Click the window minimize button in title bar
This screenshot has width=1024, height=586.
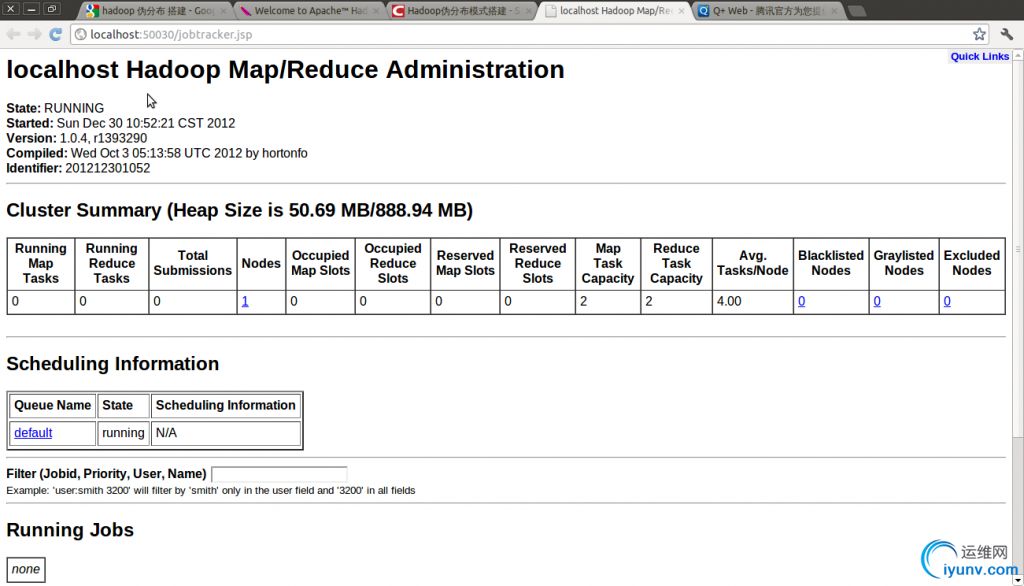pos(31,9)
